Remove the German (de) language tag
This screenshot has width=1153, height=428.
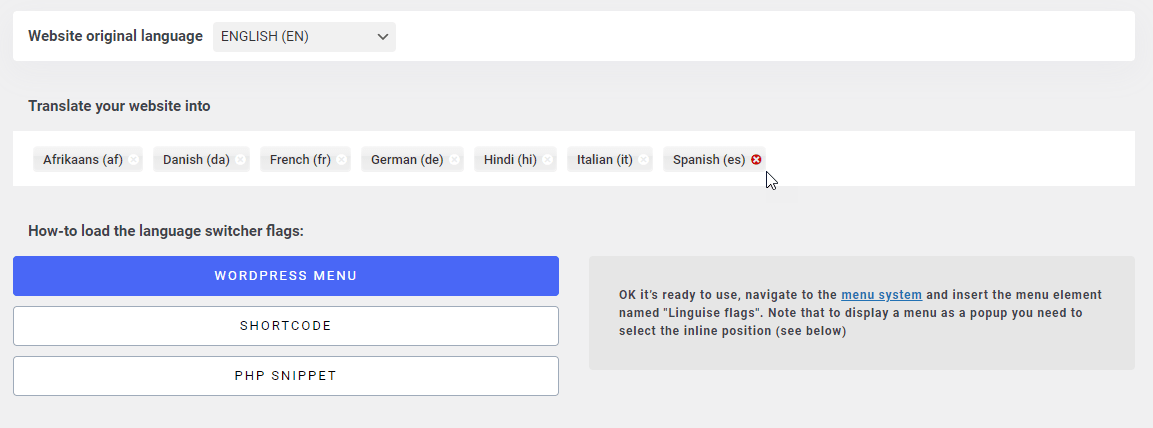[455, 160]
